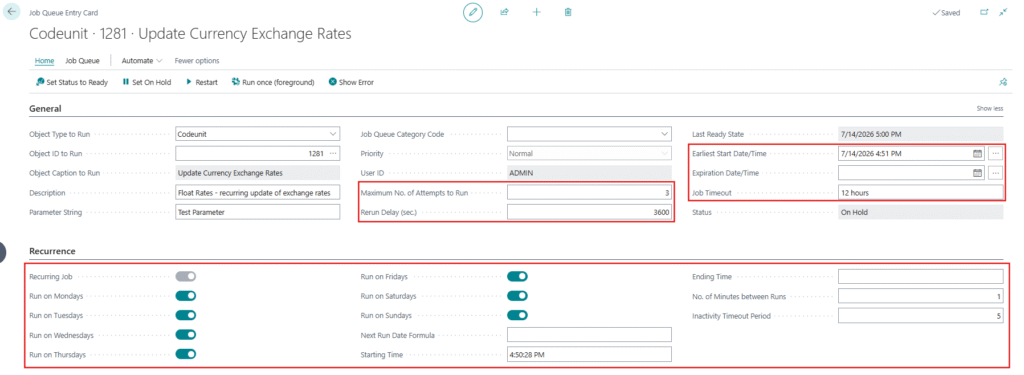Image resolution: width=1024 pixels, height=375 pixels.
Task: Click the Starting Time field
Action: 589,355
